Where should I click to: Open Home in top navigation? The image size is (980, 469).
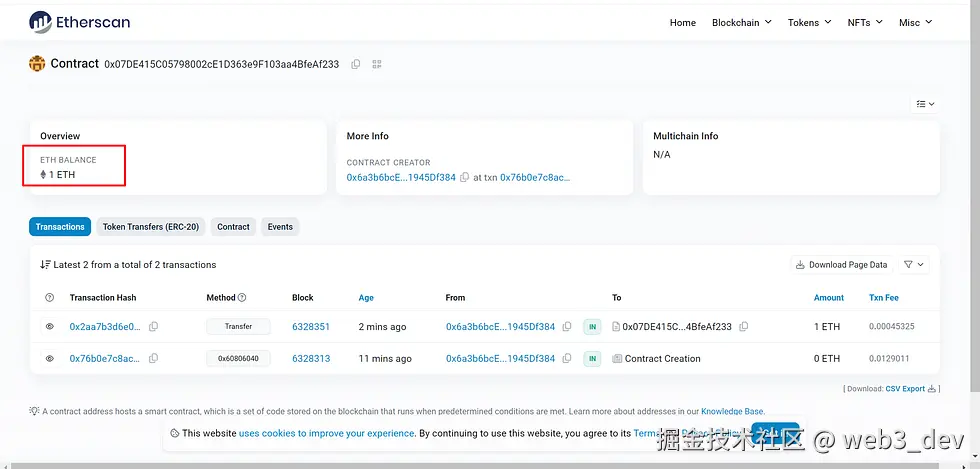[x=682, y=23]
